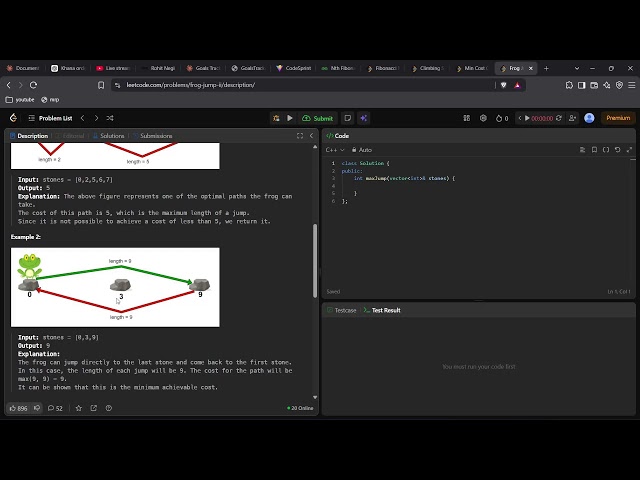Open the youtube bookmarks folder

coord(20,100)
